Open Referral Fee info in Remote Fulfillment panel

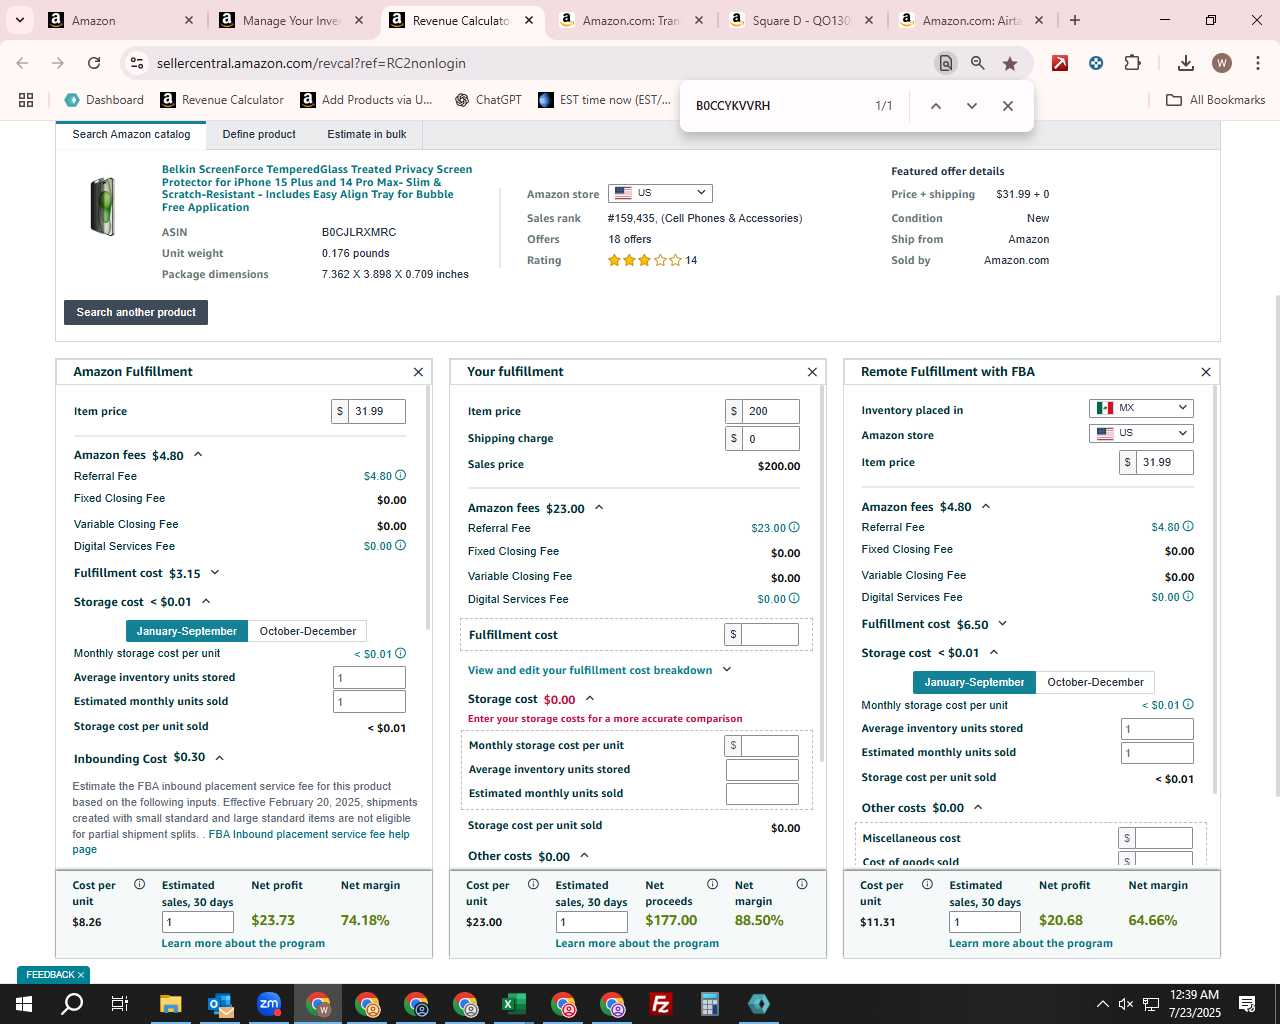click(x=1188, y=527)
